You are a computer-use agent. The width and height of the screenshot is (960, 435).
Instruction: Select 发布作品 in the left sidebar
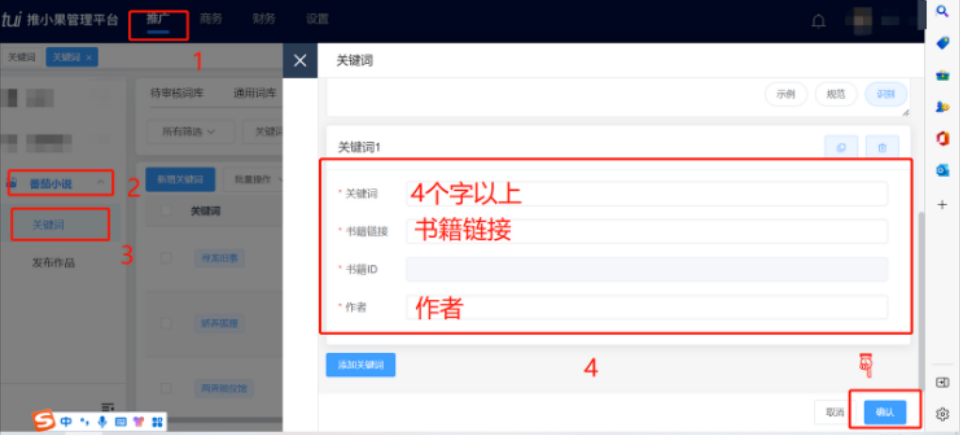53,263
